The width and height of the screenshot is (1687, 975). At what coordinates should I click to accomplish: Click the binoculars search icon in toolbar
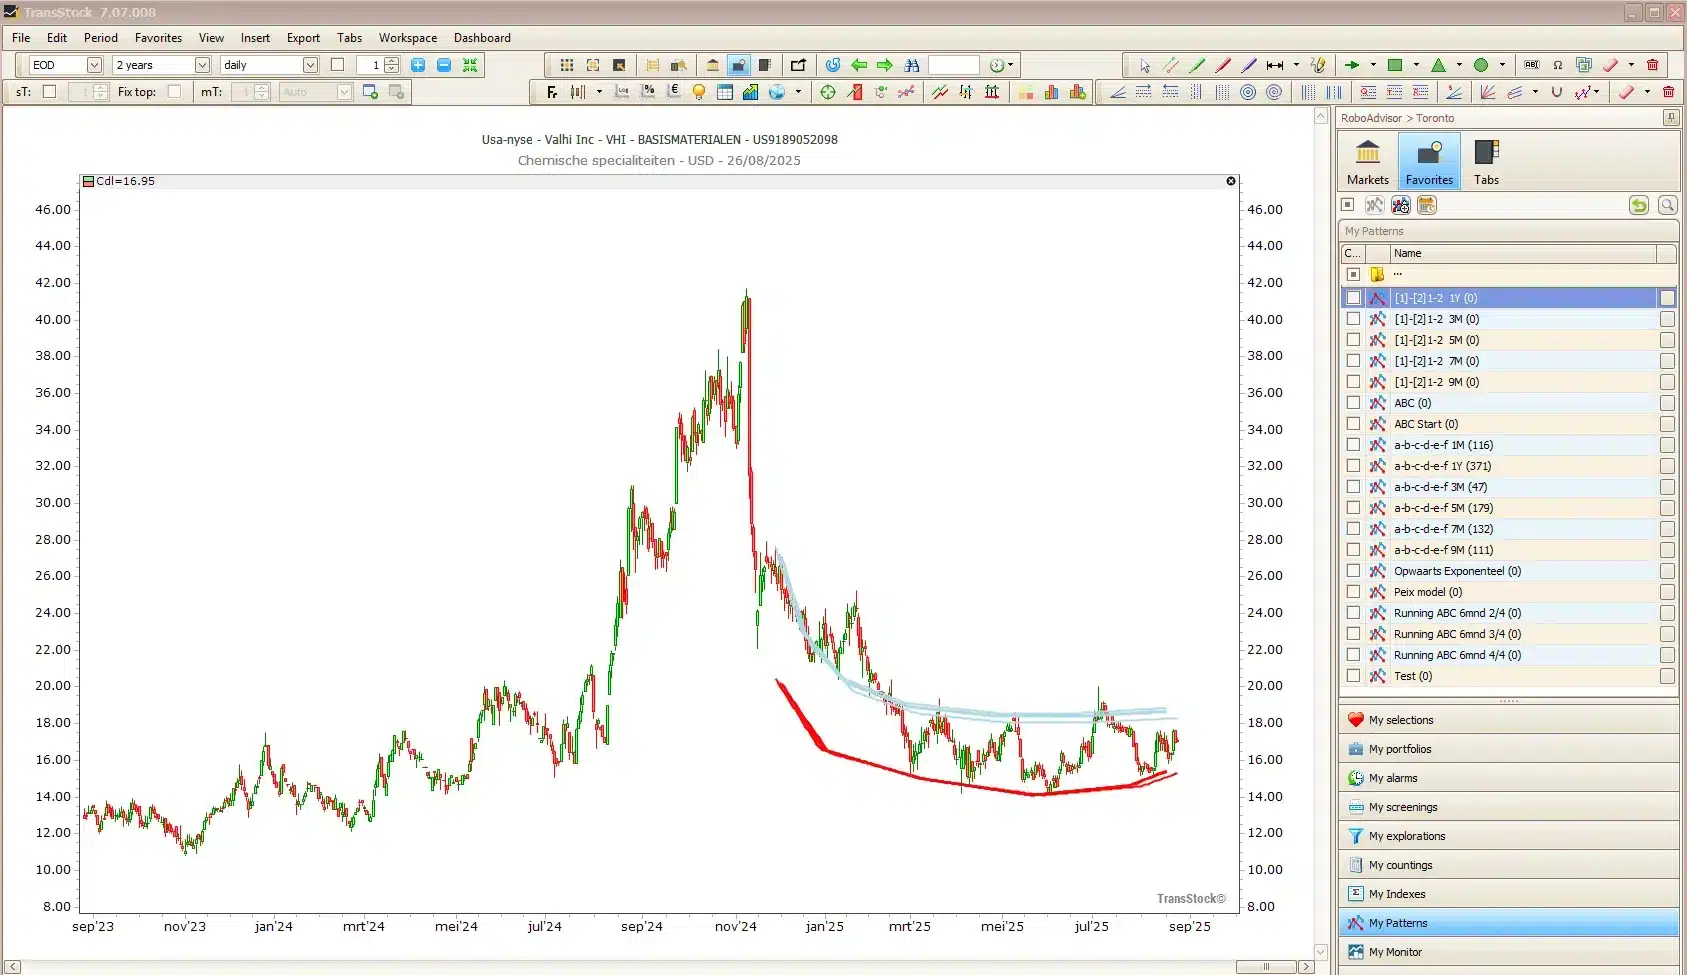click(911, 65)
